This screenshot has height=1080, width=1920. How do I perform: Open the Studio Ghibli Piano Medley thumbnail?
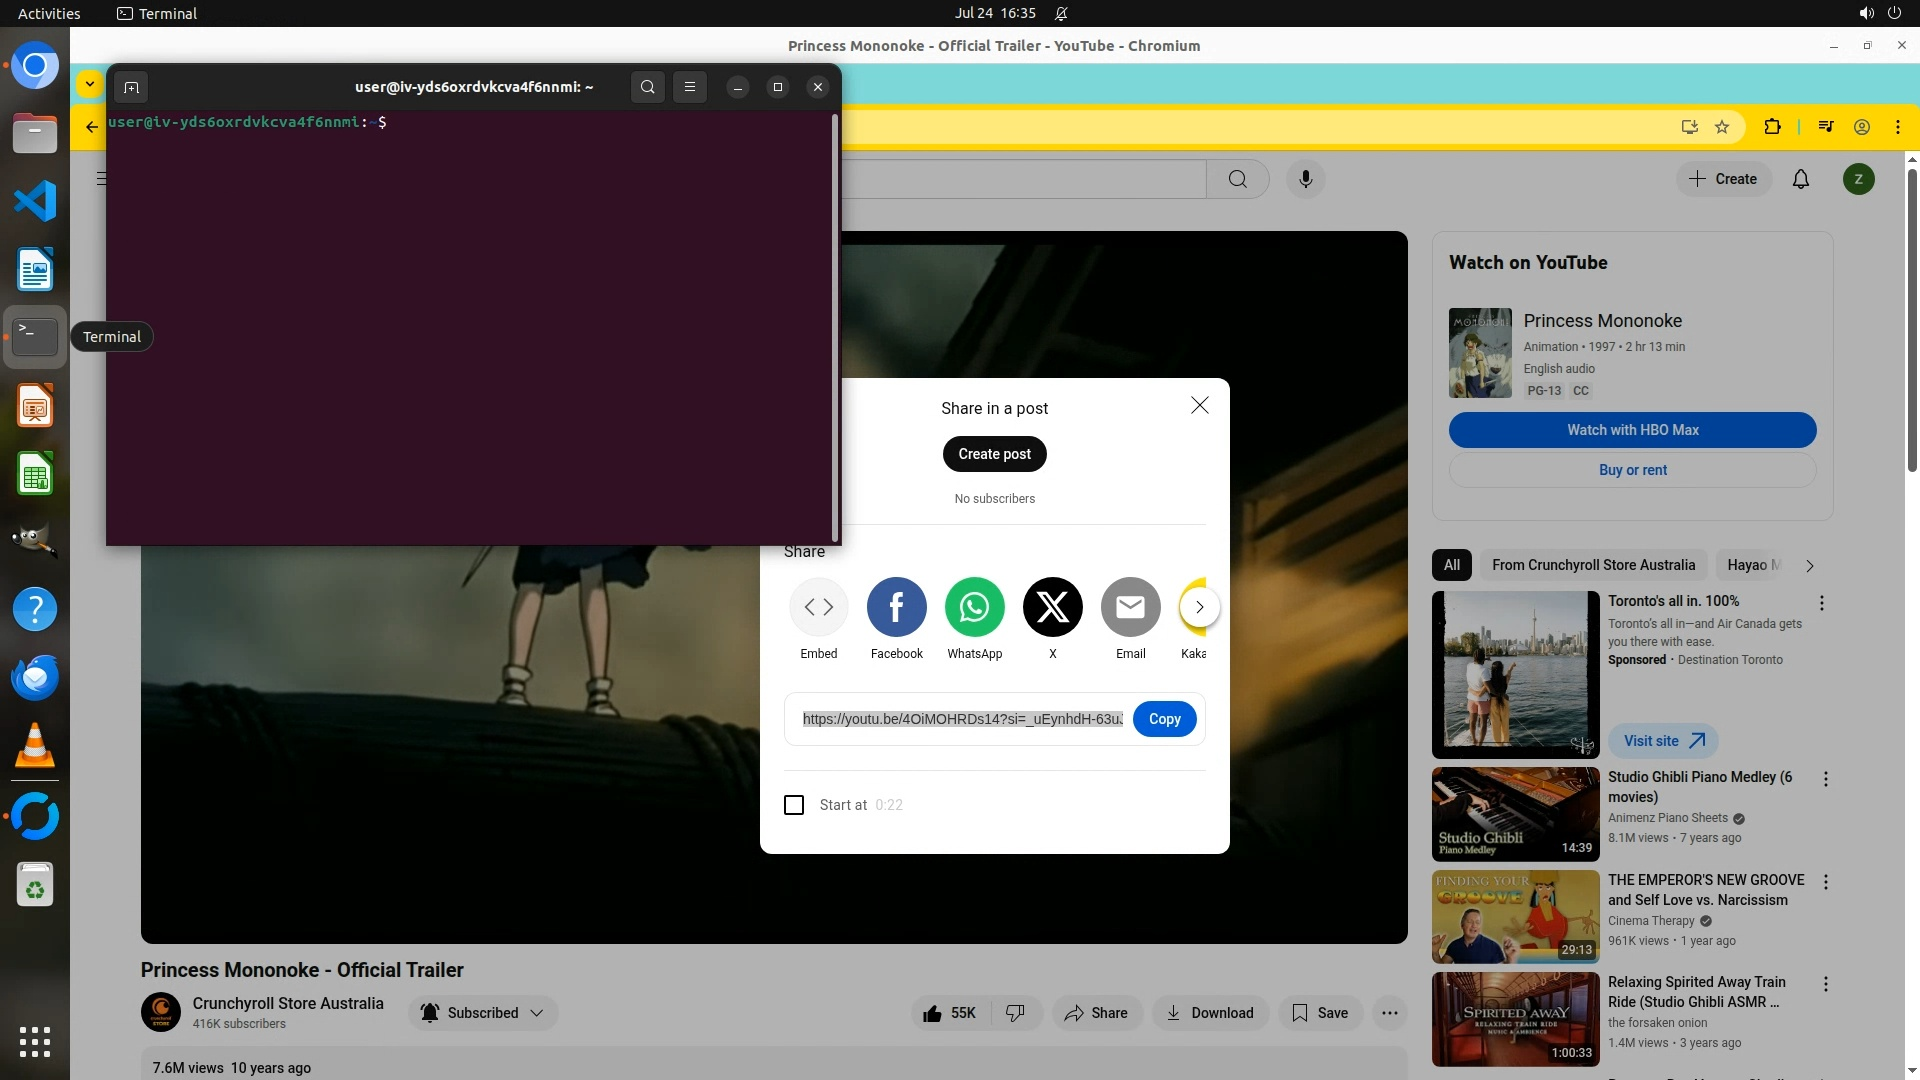(1515, 813)
